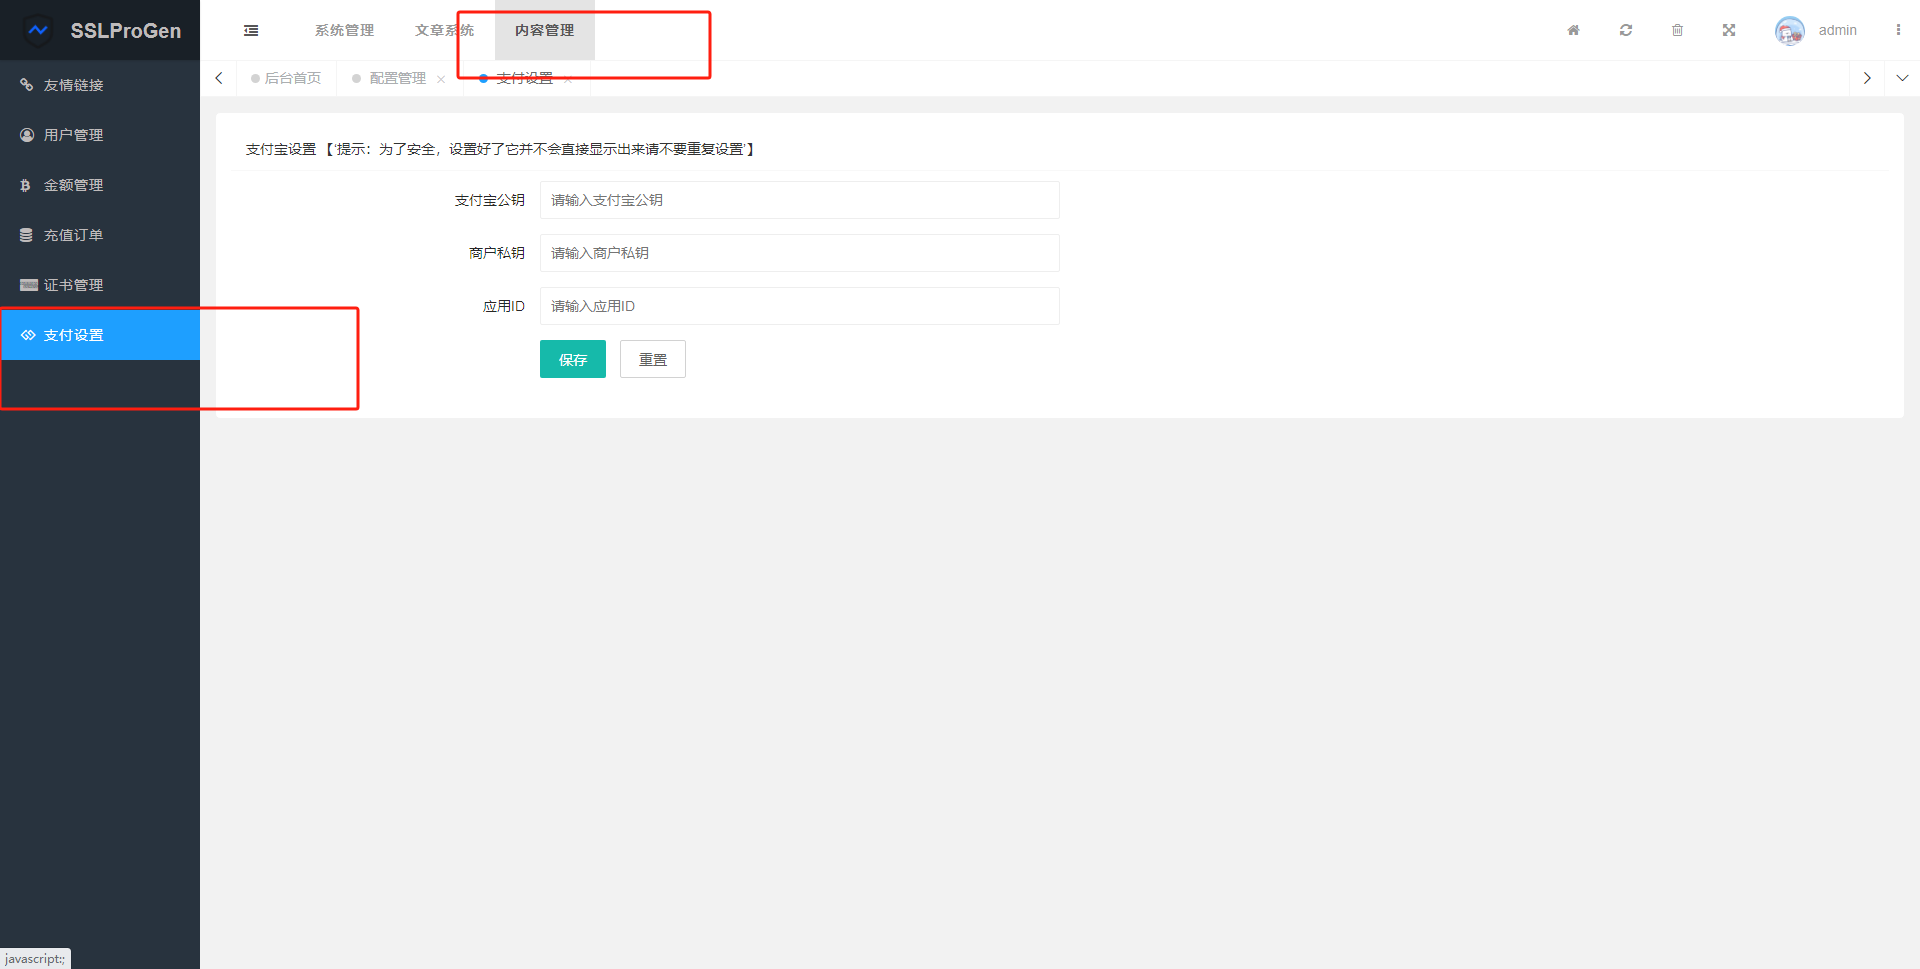Click the refresh icon in header
This screenshot has height=969, width=1920.
point(1626,31)
